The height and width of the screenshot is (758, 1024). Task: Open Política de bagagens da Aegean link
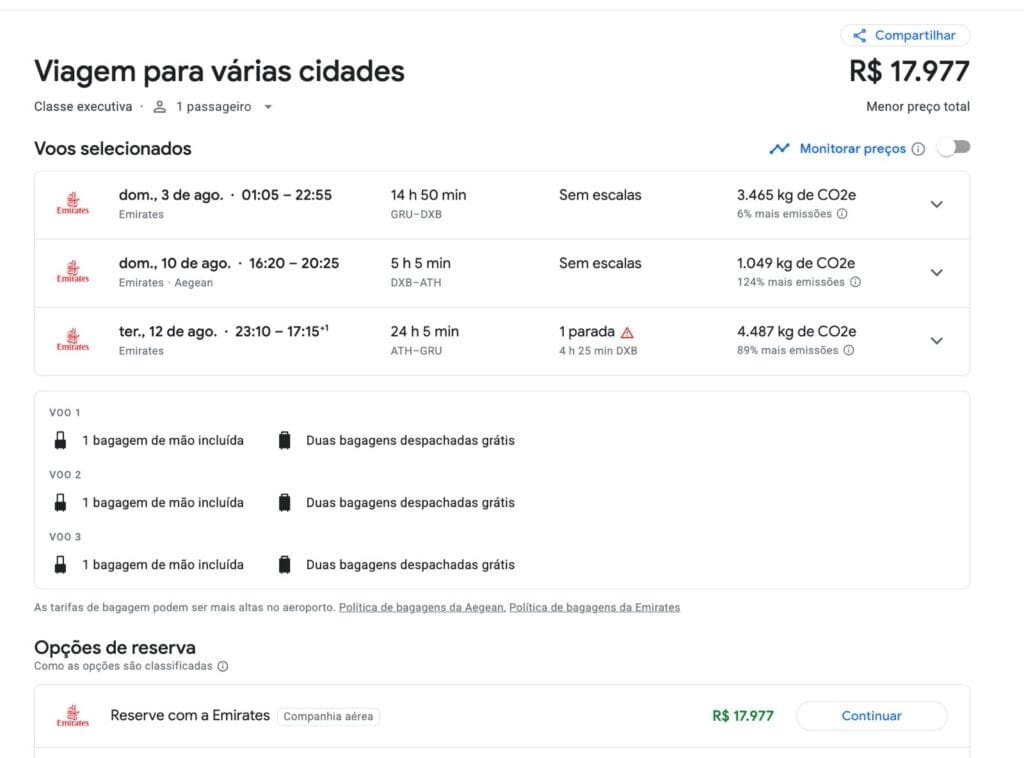point(422,607)
